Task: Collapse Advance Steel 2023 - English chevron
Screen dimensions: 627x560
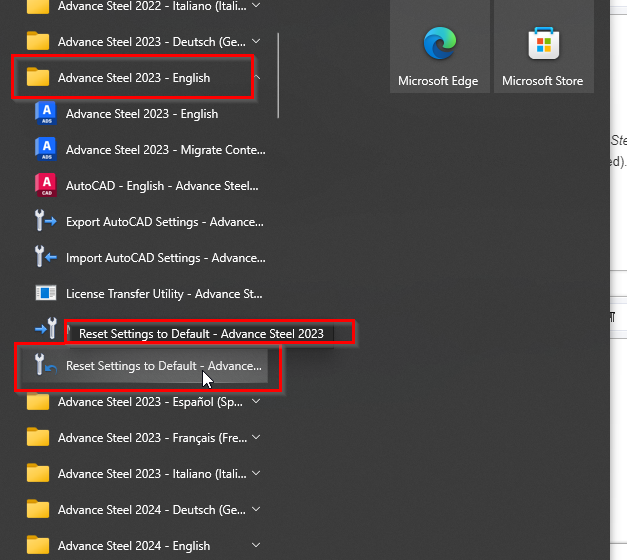Action: tap(258, 77)
